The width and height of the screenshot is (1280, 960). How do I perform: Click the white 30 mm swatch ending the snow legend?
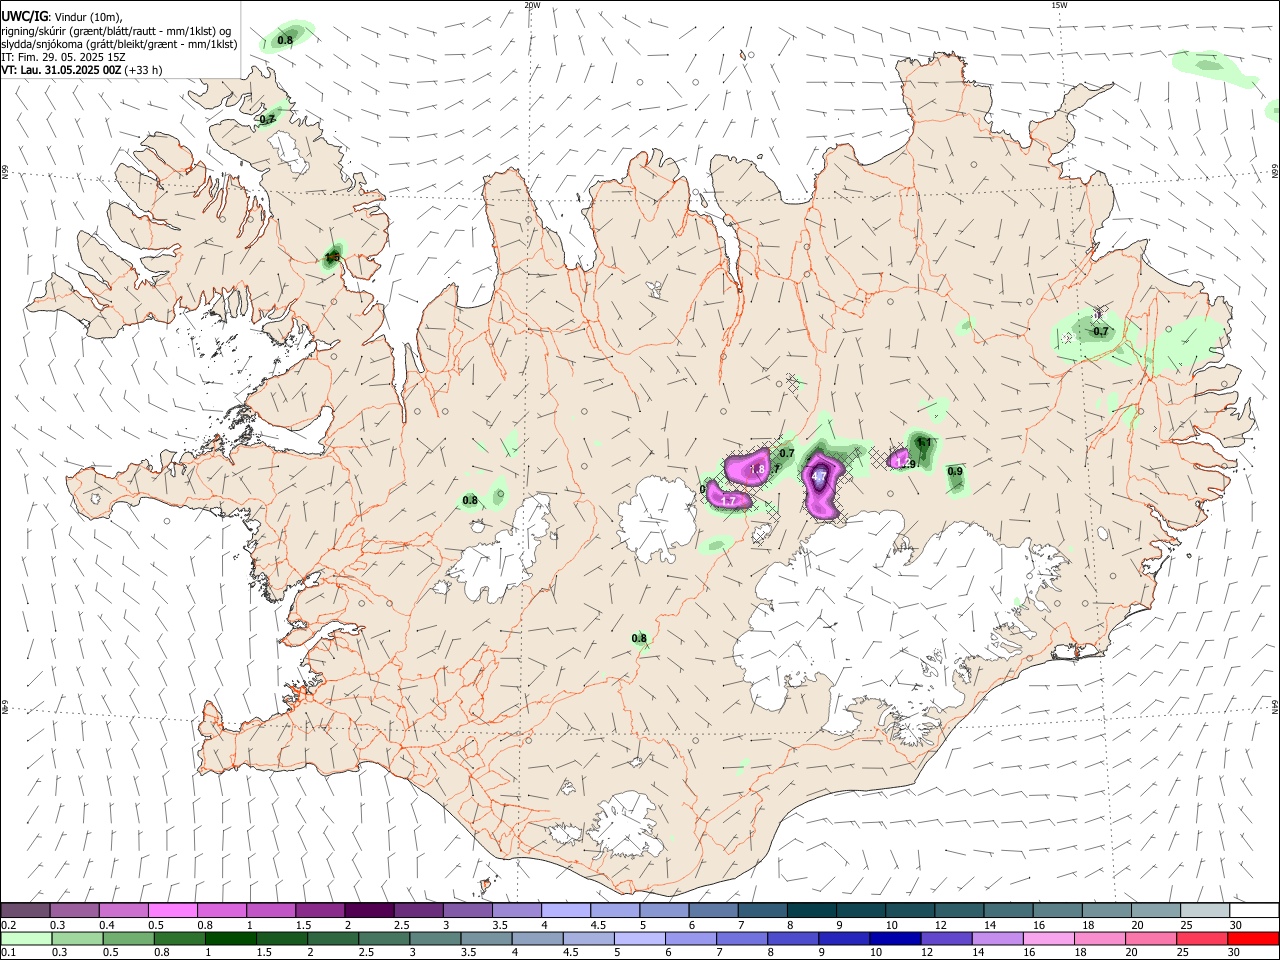click(x=1254, y=910)
